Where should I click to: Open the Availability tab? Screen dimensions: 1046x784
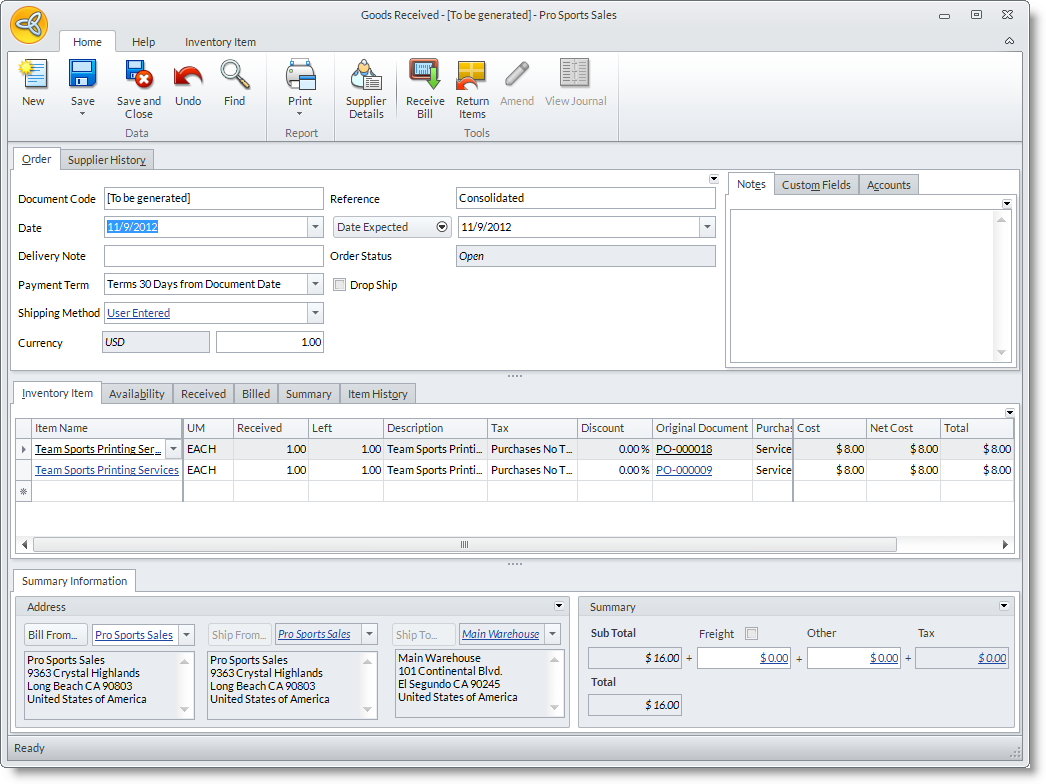coord(137,394)
